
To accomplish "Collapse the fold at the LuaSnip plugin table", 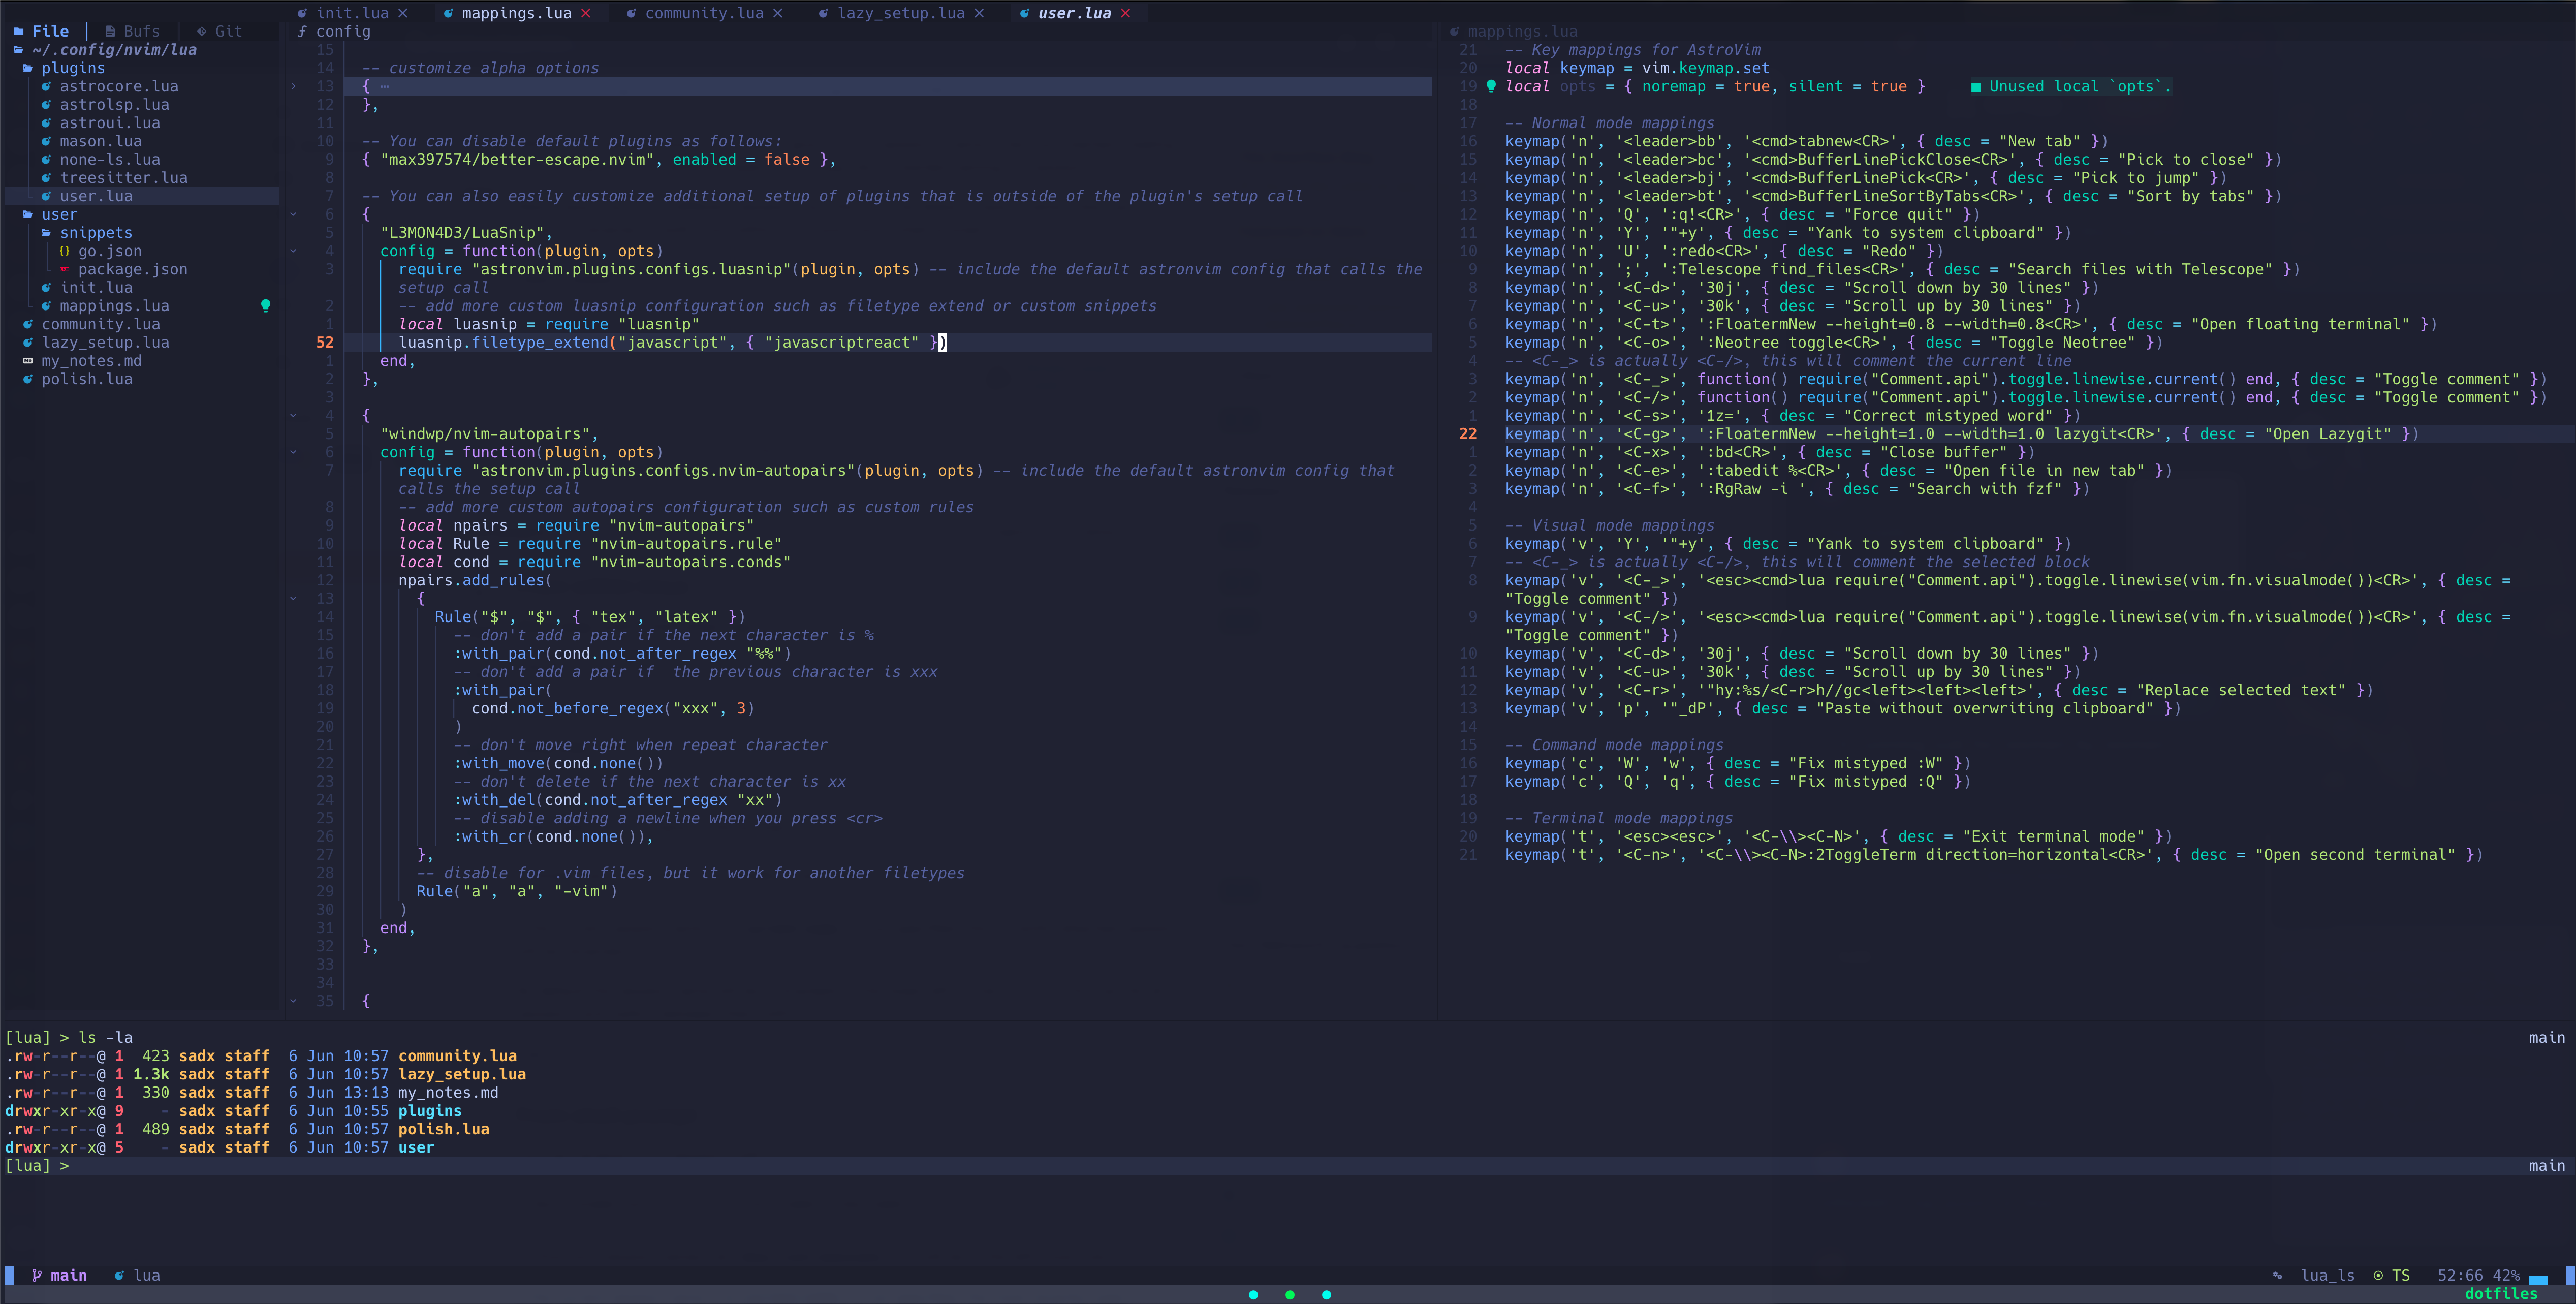I will [x=293, y=215].
